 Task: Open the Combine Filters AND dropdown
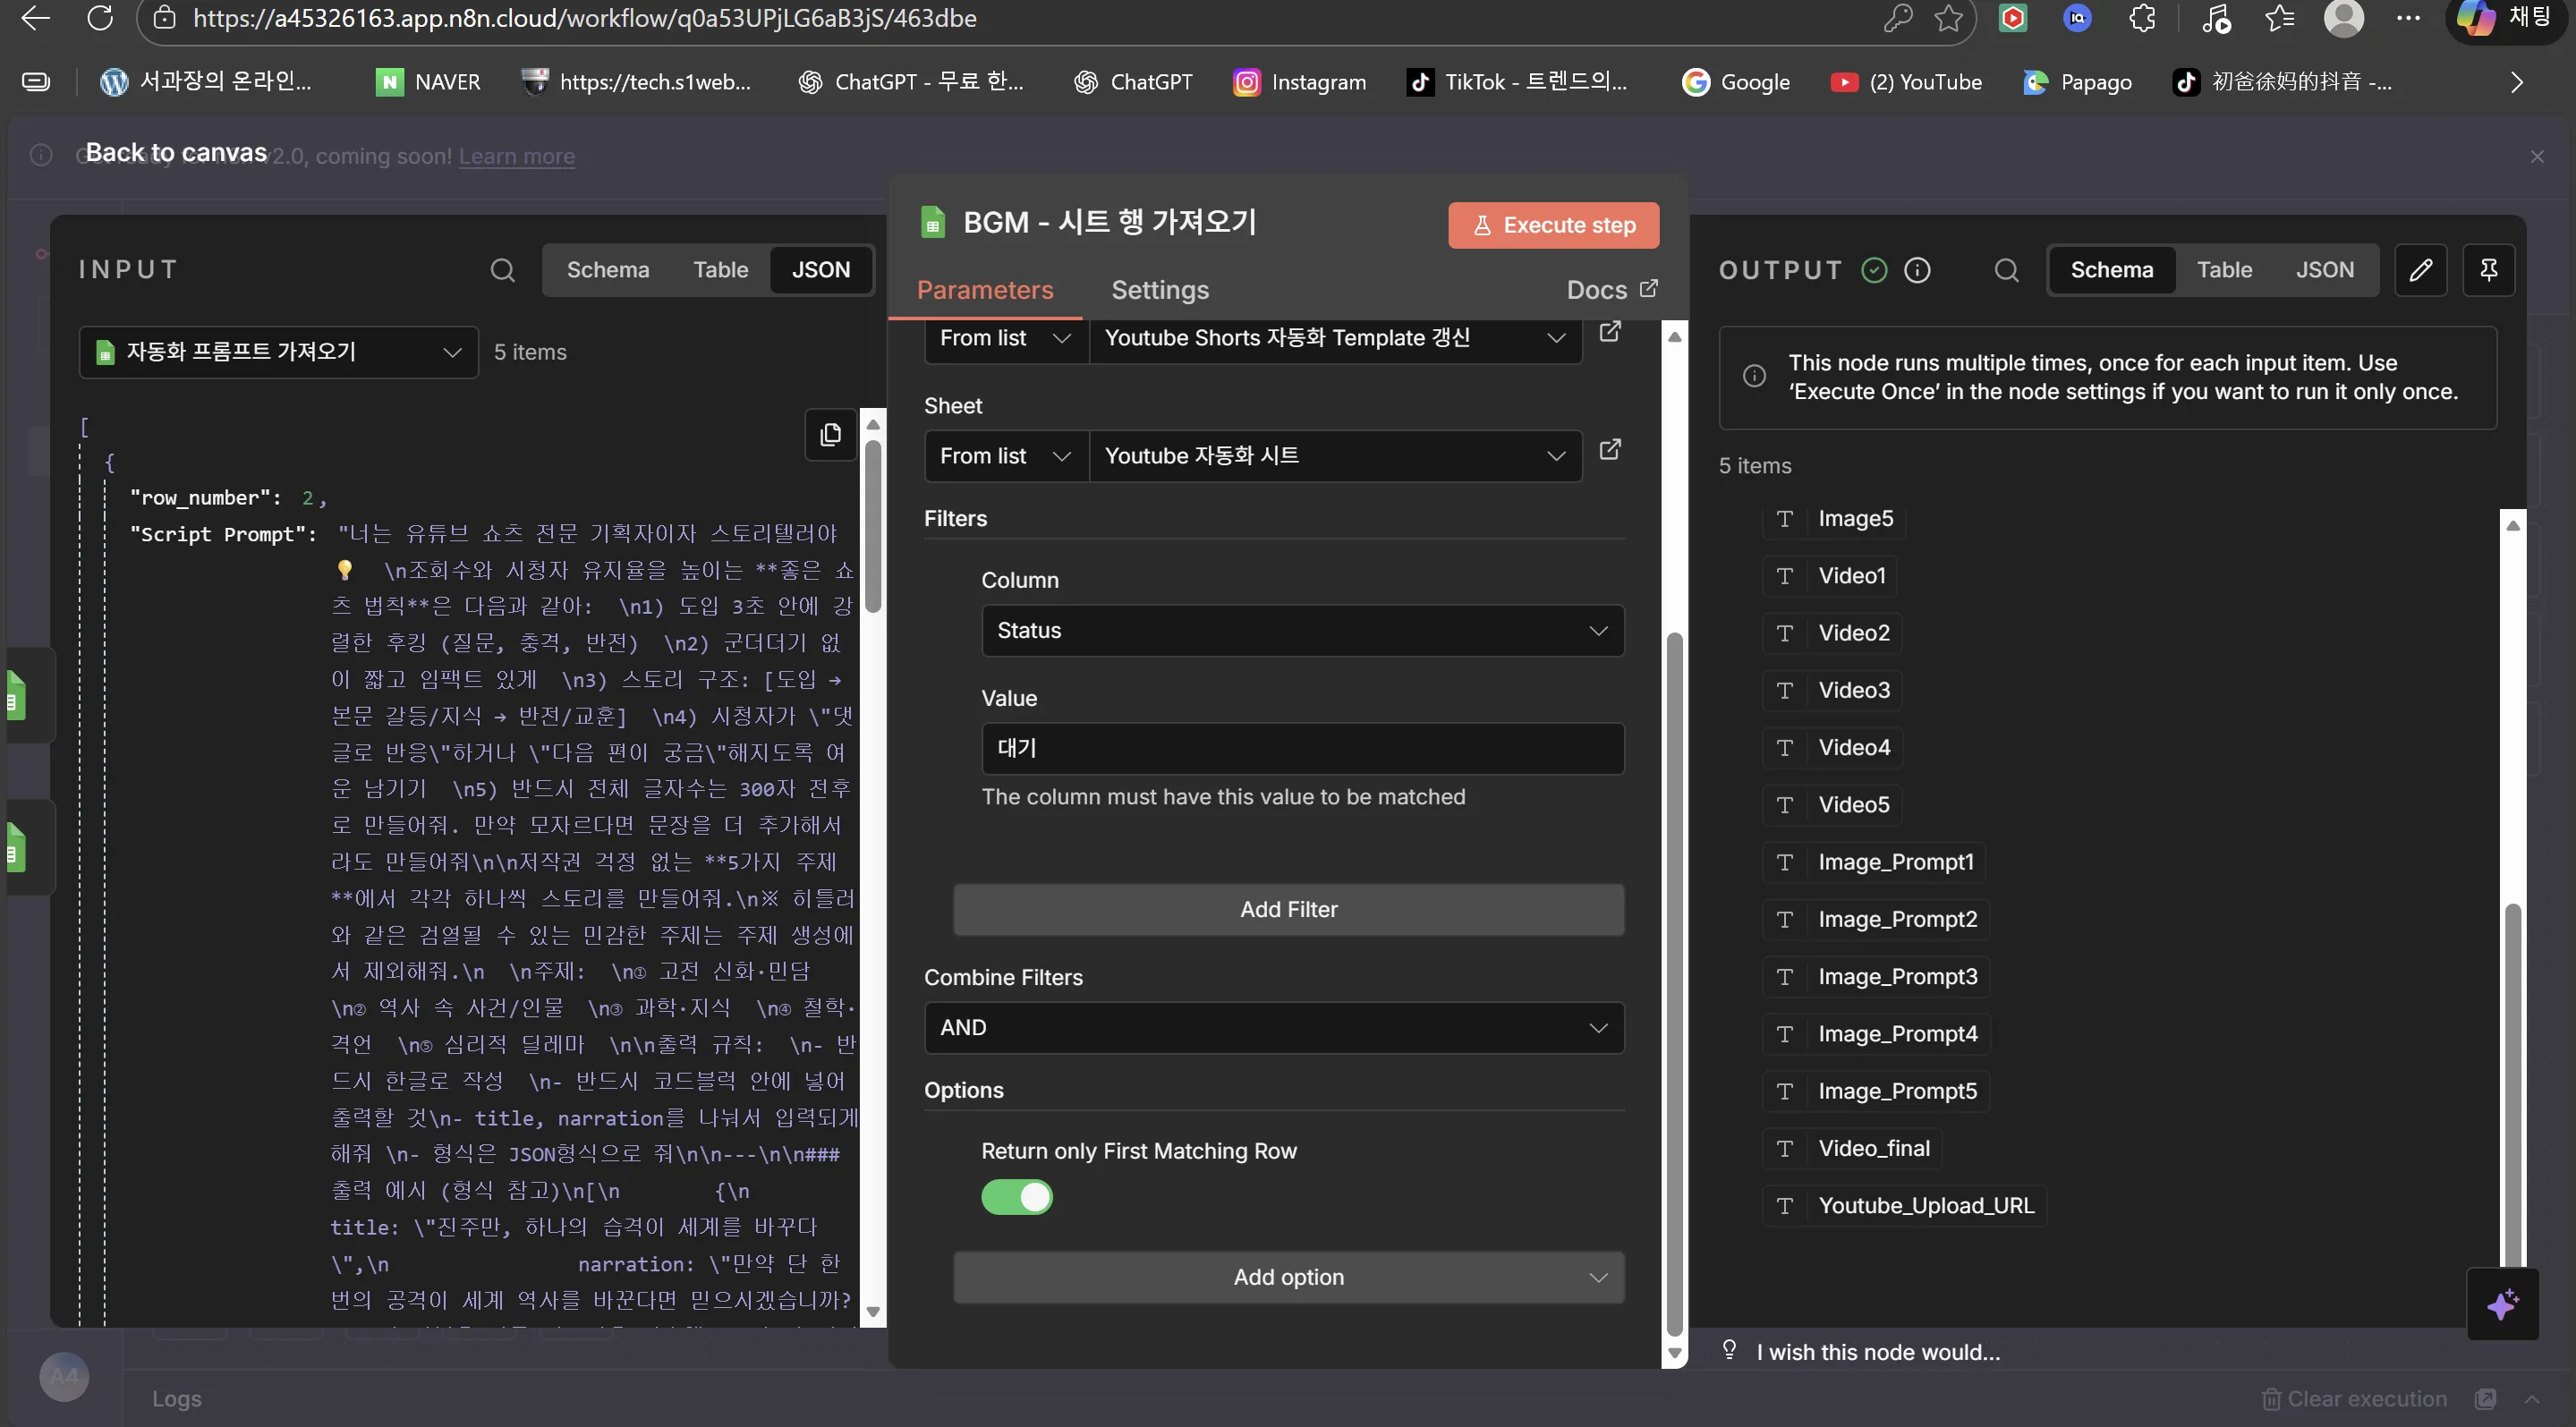pos(1273,1027)
